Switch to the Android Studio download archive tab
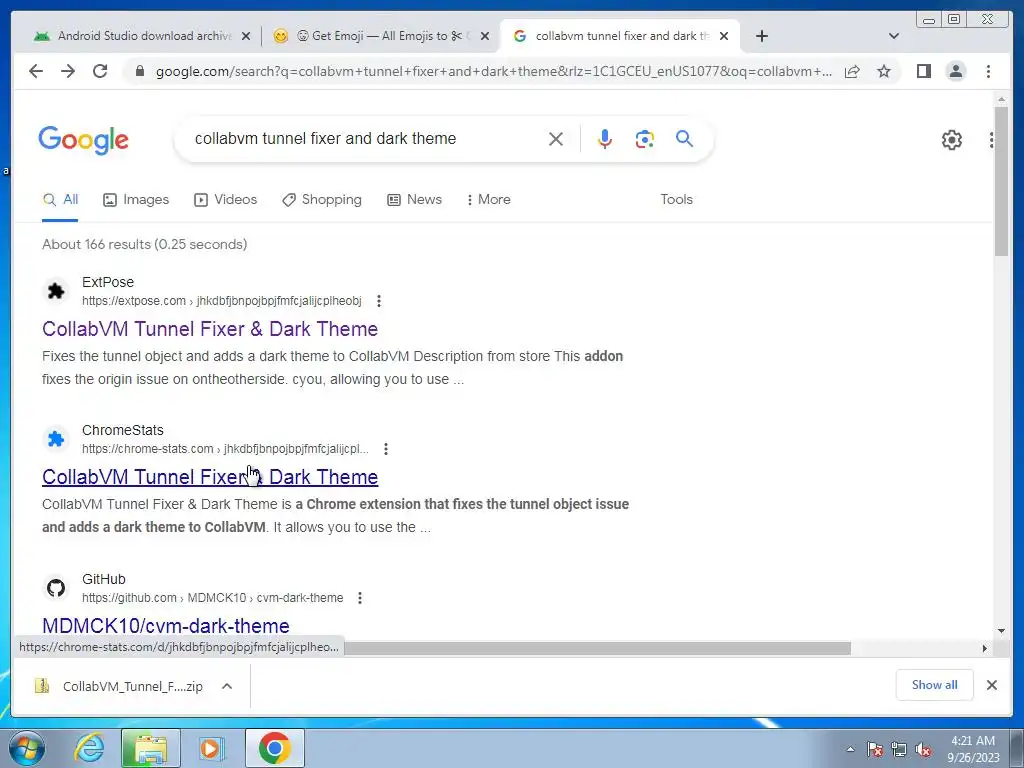This screenshot has width=1024, height=768. pyautogui.click(x=142, y=37)
